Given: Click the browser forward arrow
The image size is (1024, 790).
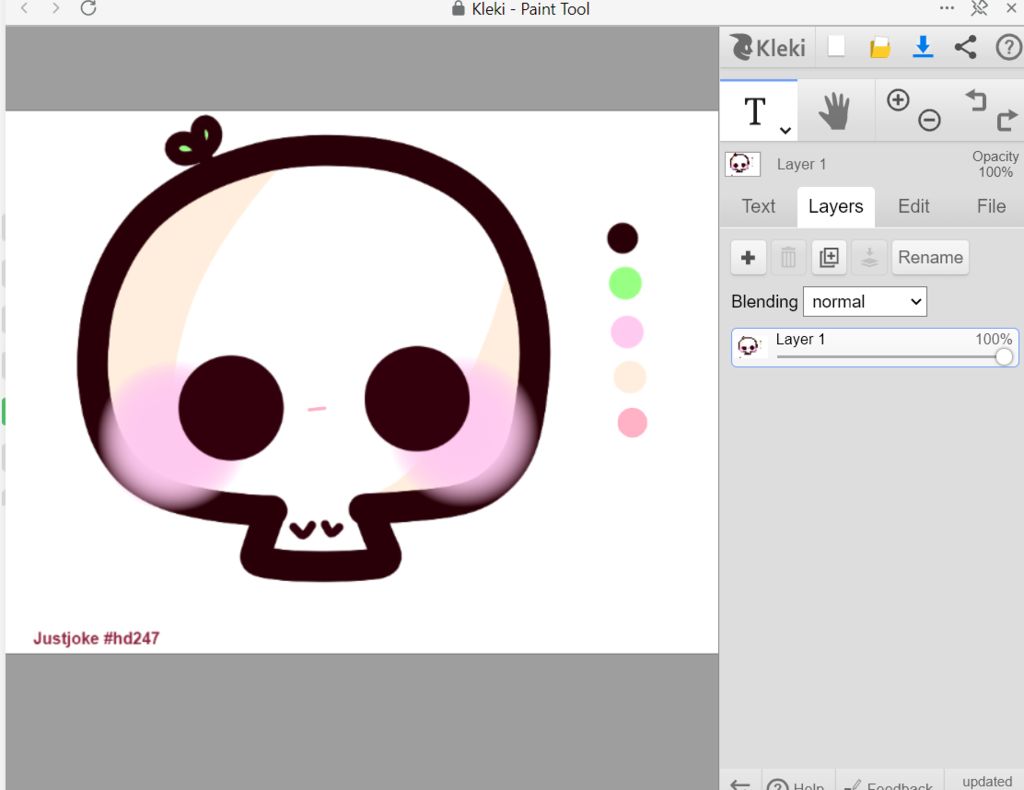Looking at the screenshot, I should coord(56,8).
